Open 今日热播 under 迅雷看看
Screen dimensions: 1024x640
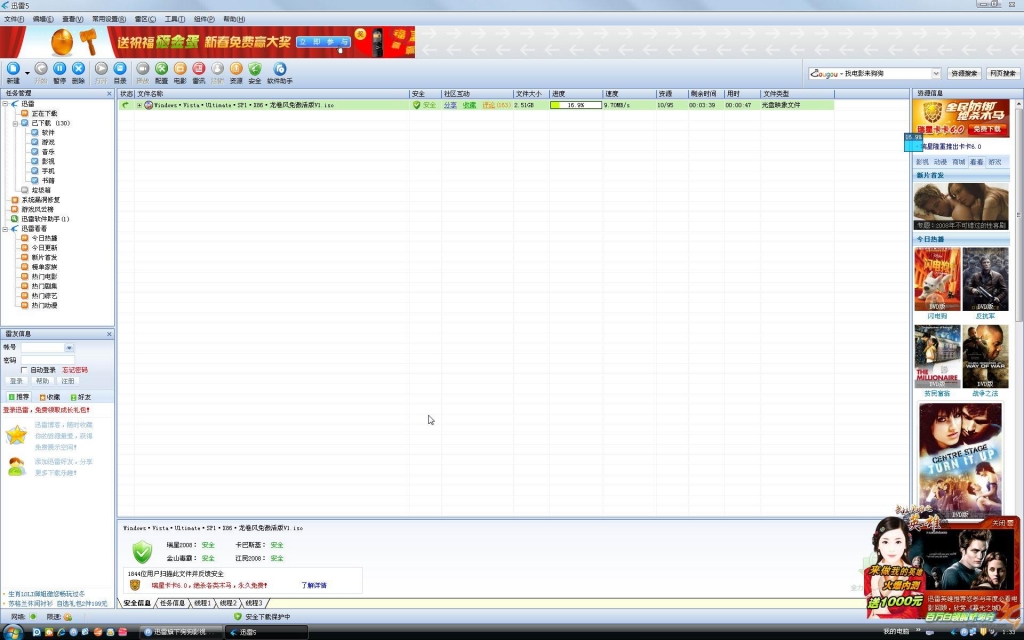tap(44, 238)
